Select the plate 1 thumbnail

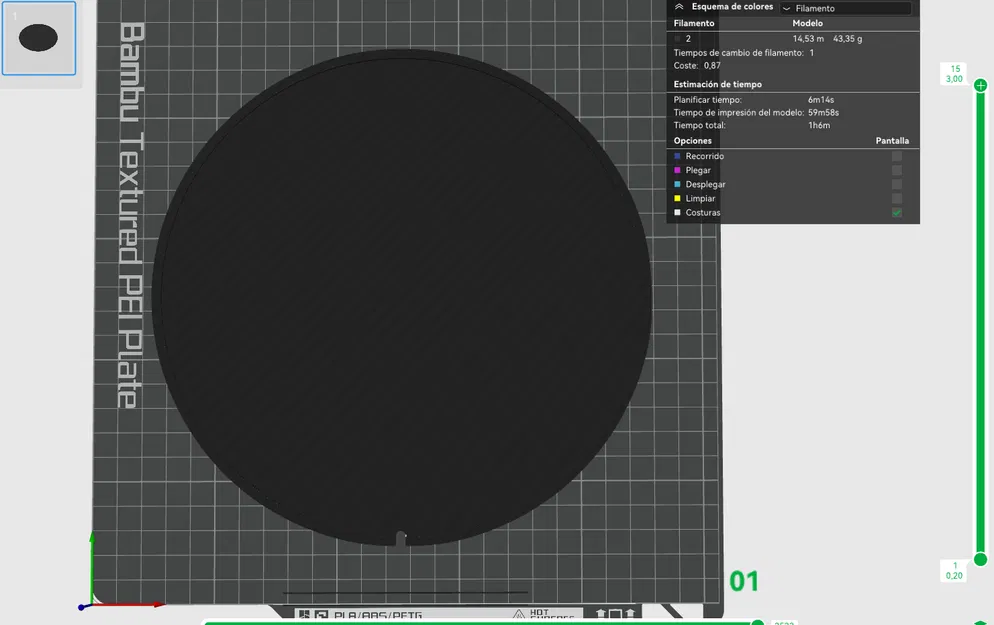point(39,38)
